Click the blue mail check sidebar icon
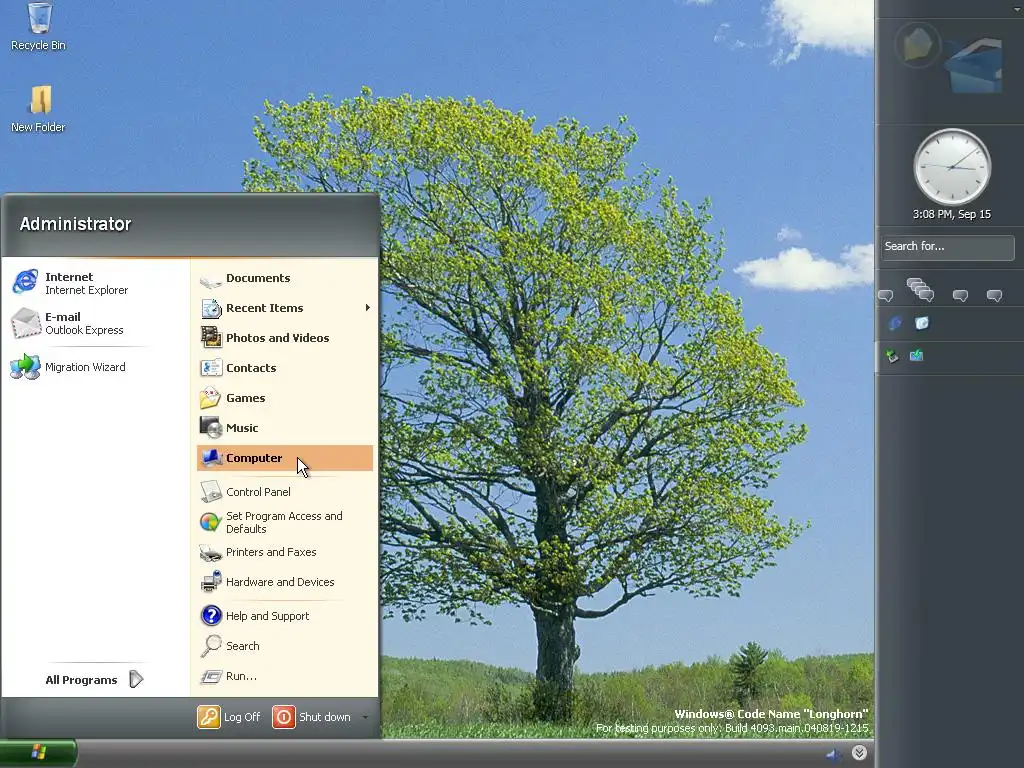This screenshot has width=1024, height=768. (x=917, y=355)
